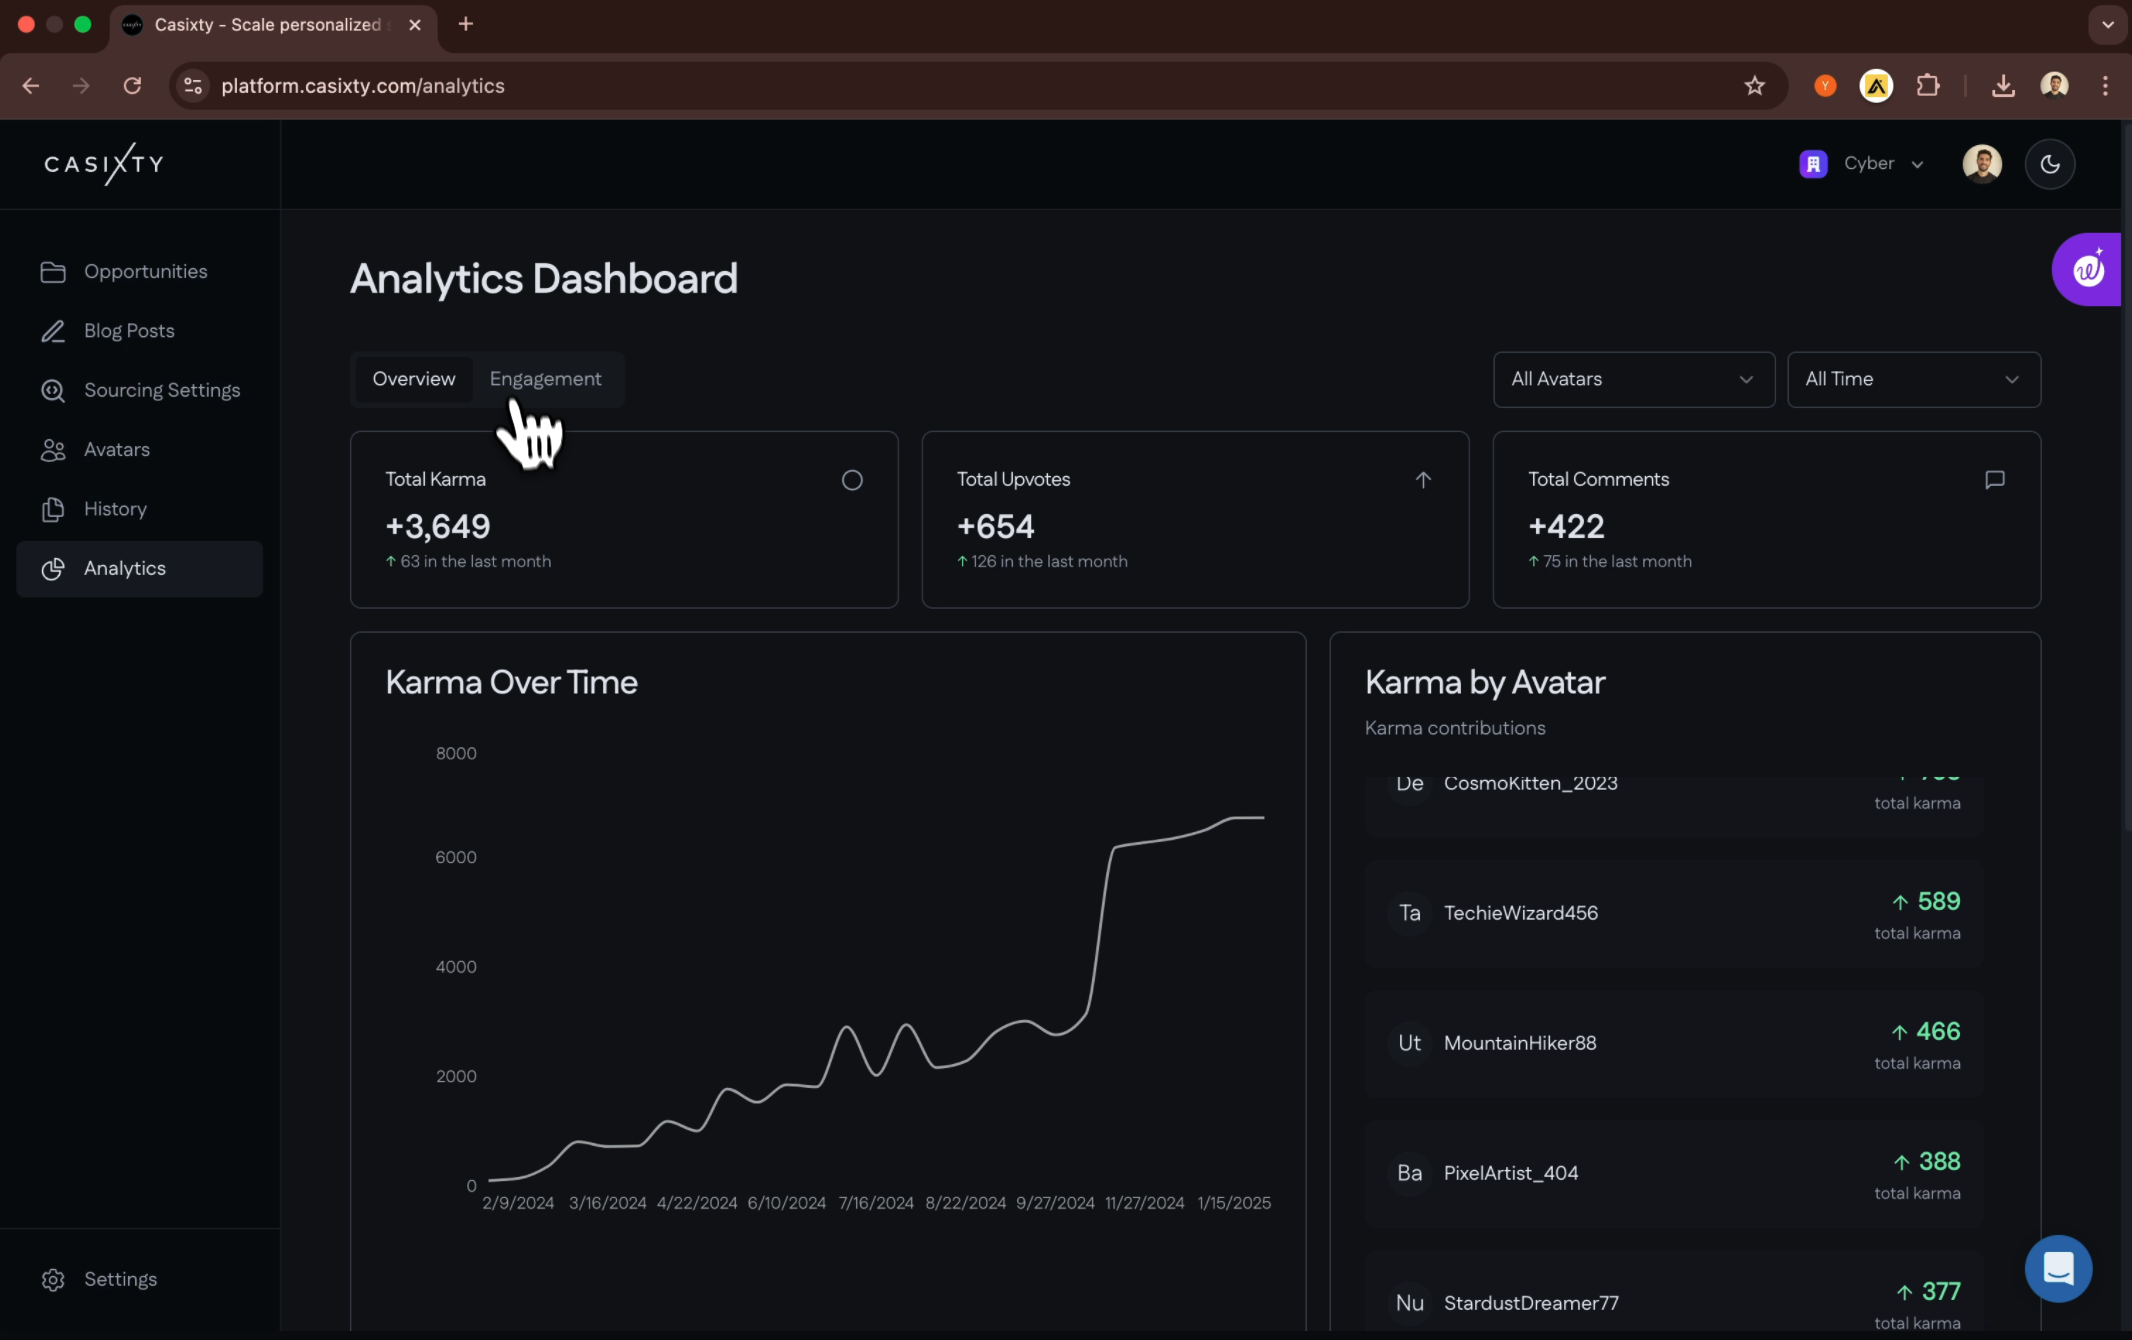Screen dimensions: 2132x1340
Task: Reload the page in browser
Action: (x=132, y=86)
